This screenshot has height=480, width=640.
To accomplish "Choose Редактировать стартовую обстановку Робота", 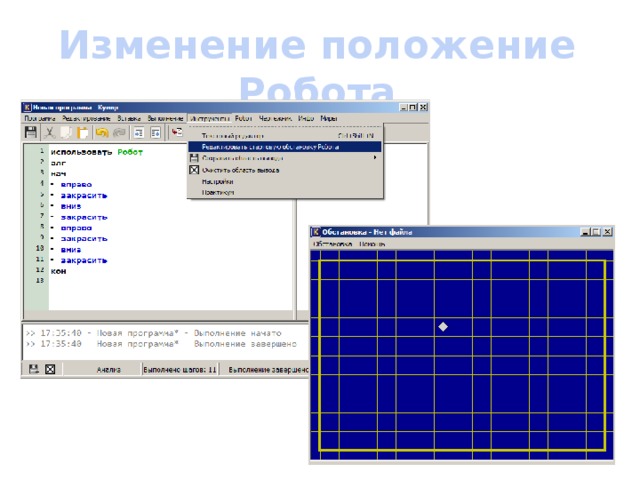I will [284, 147].
